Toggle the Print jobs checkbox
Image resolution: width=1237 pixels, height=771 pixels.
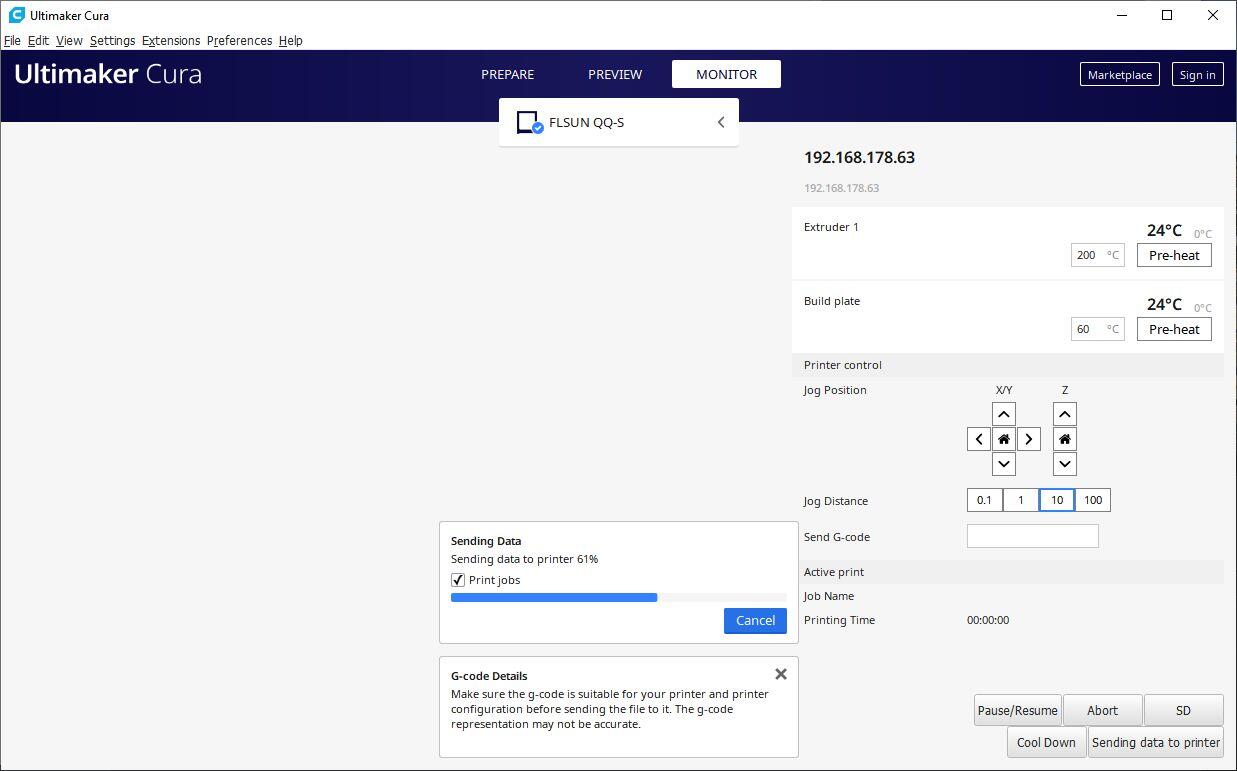pos(458,580)
